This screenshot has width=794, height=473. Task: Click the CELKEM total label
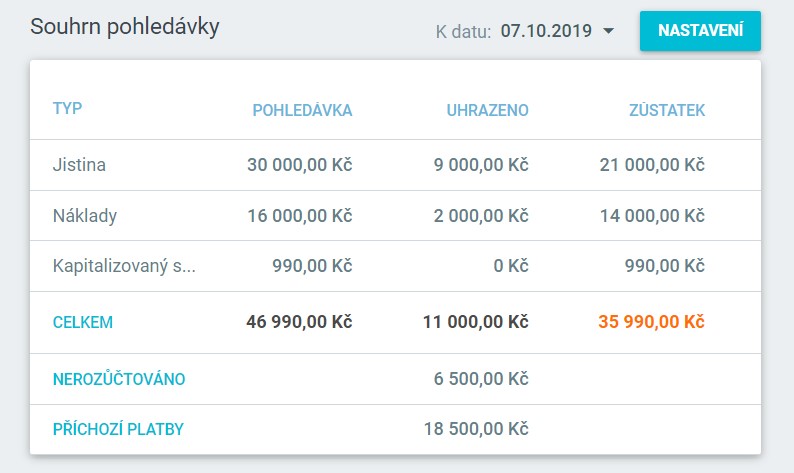click(x=82, y=322)
